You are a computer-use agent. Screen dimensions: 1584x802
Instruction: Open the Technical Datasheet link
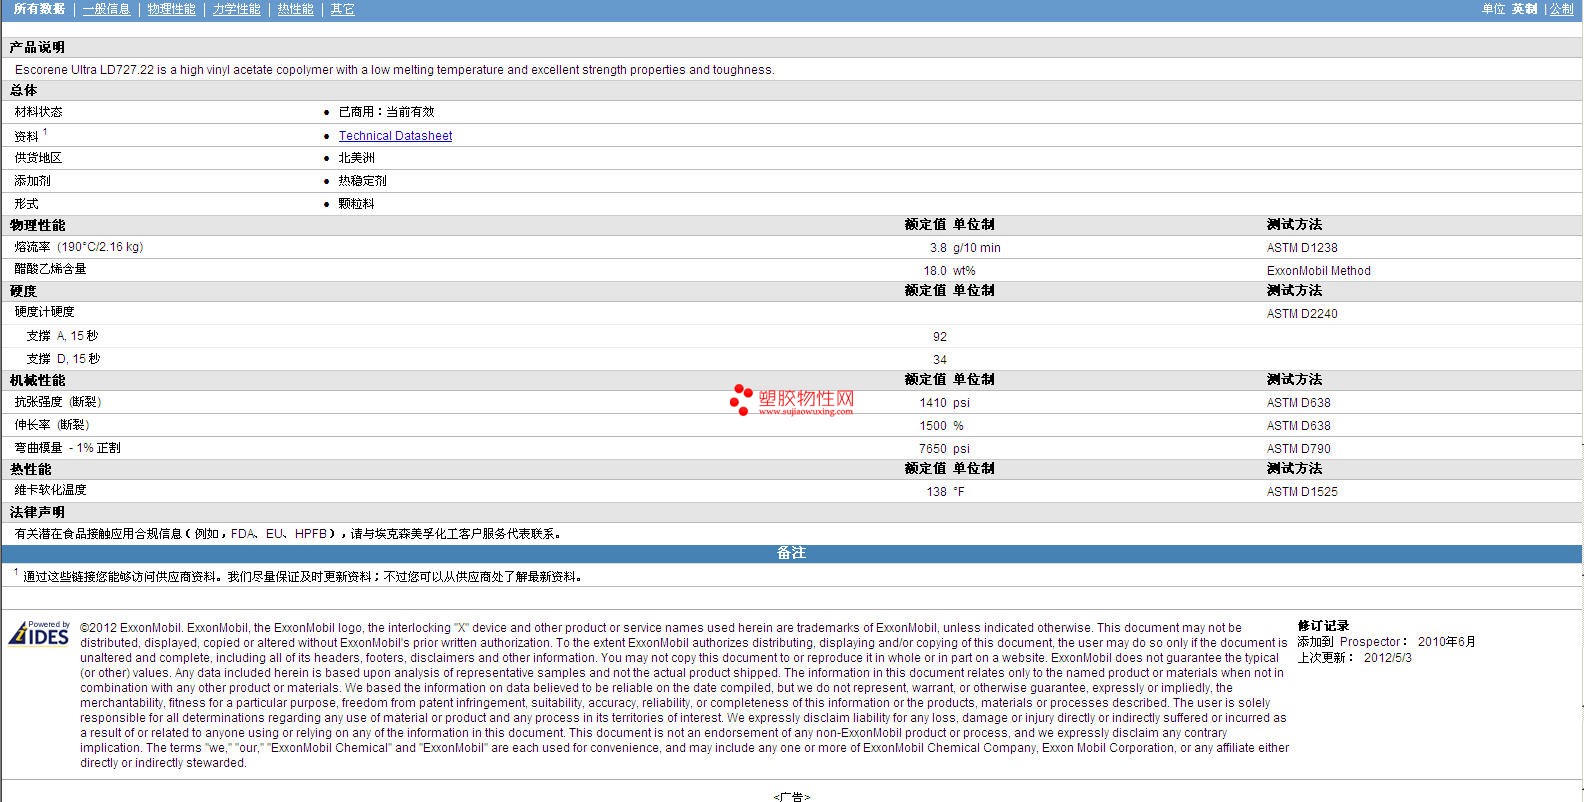point(395,136)
